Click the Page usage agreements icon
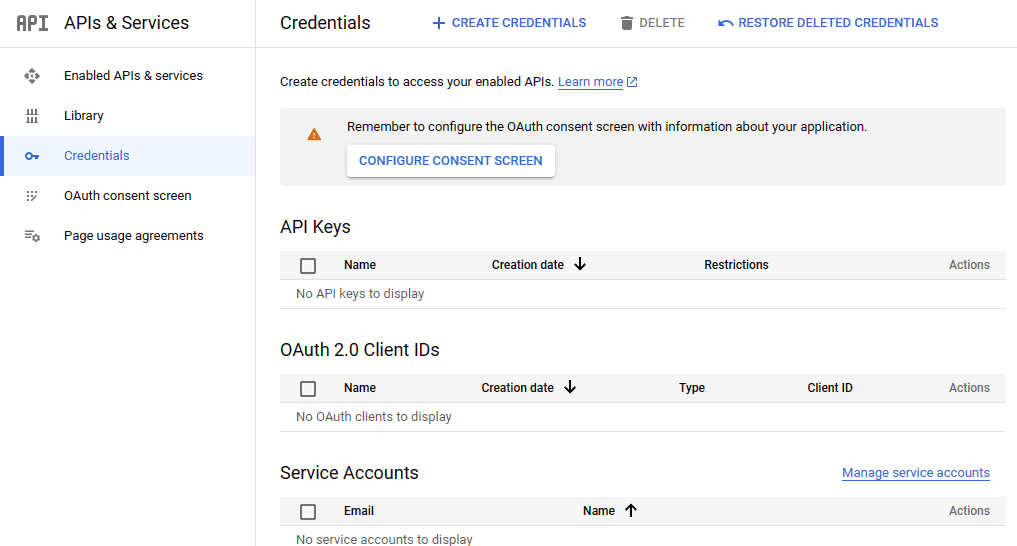The height and width of the screenshot is (546, 1017). point(32,236)
